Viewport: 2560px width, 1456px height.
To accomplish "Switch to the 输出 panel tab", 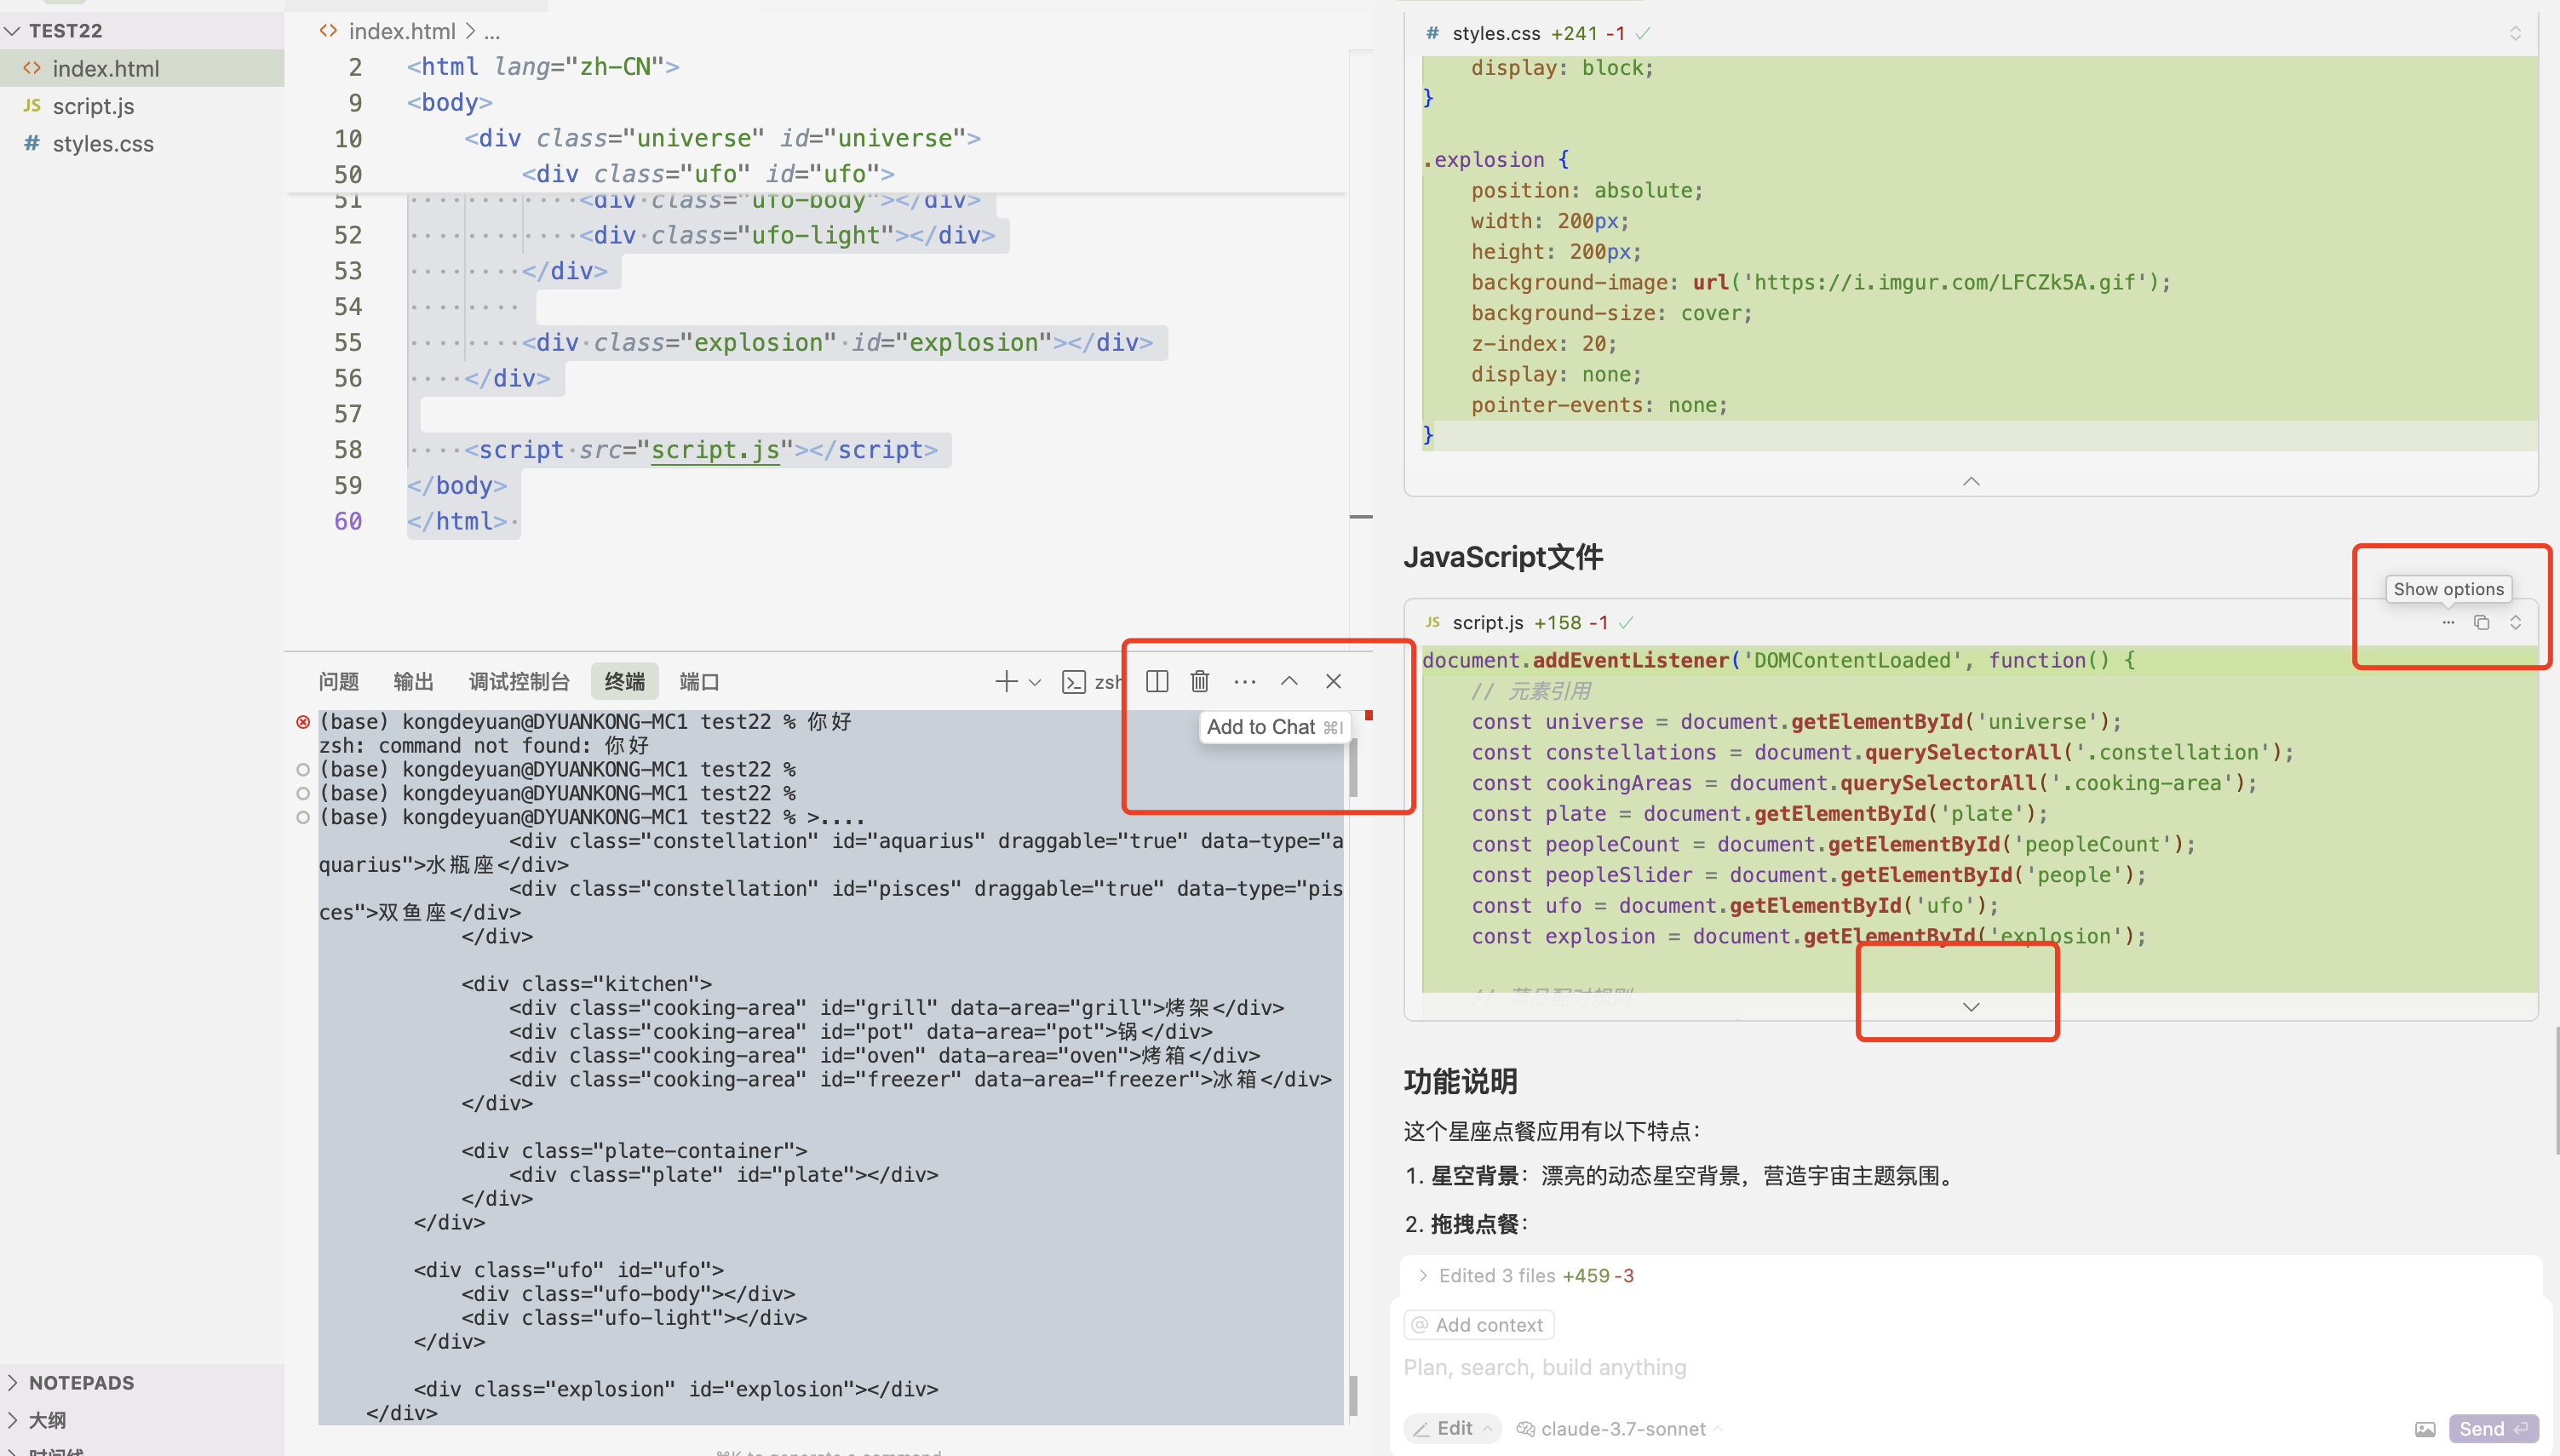I will click(x=413, y=681).
